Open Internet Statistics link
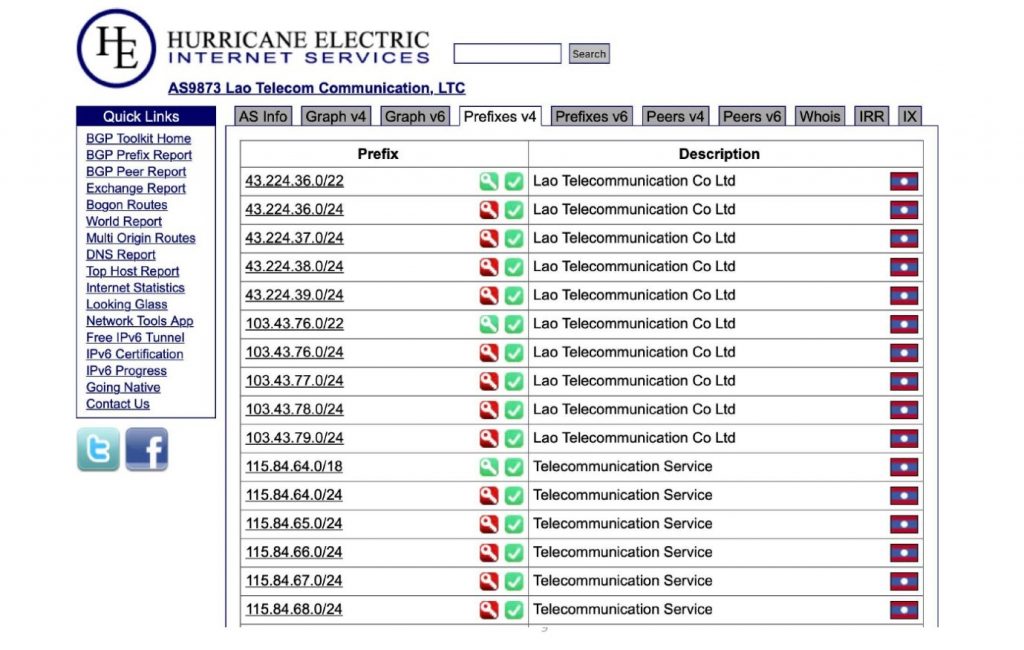1024x650 pixels. [135, 287]
